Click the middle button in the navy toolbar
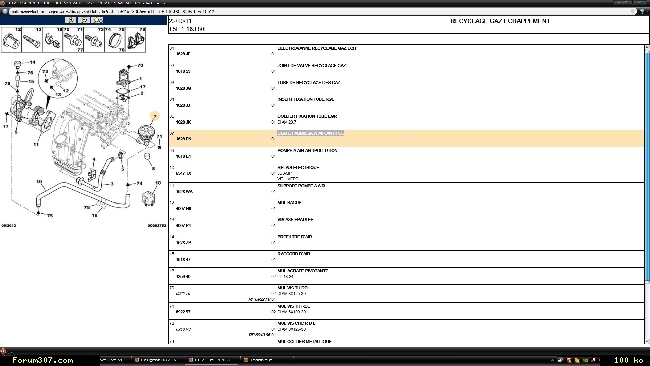 click(x=84, y=20)
